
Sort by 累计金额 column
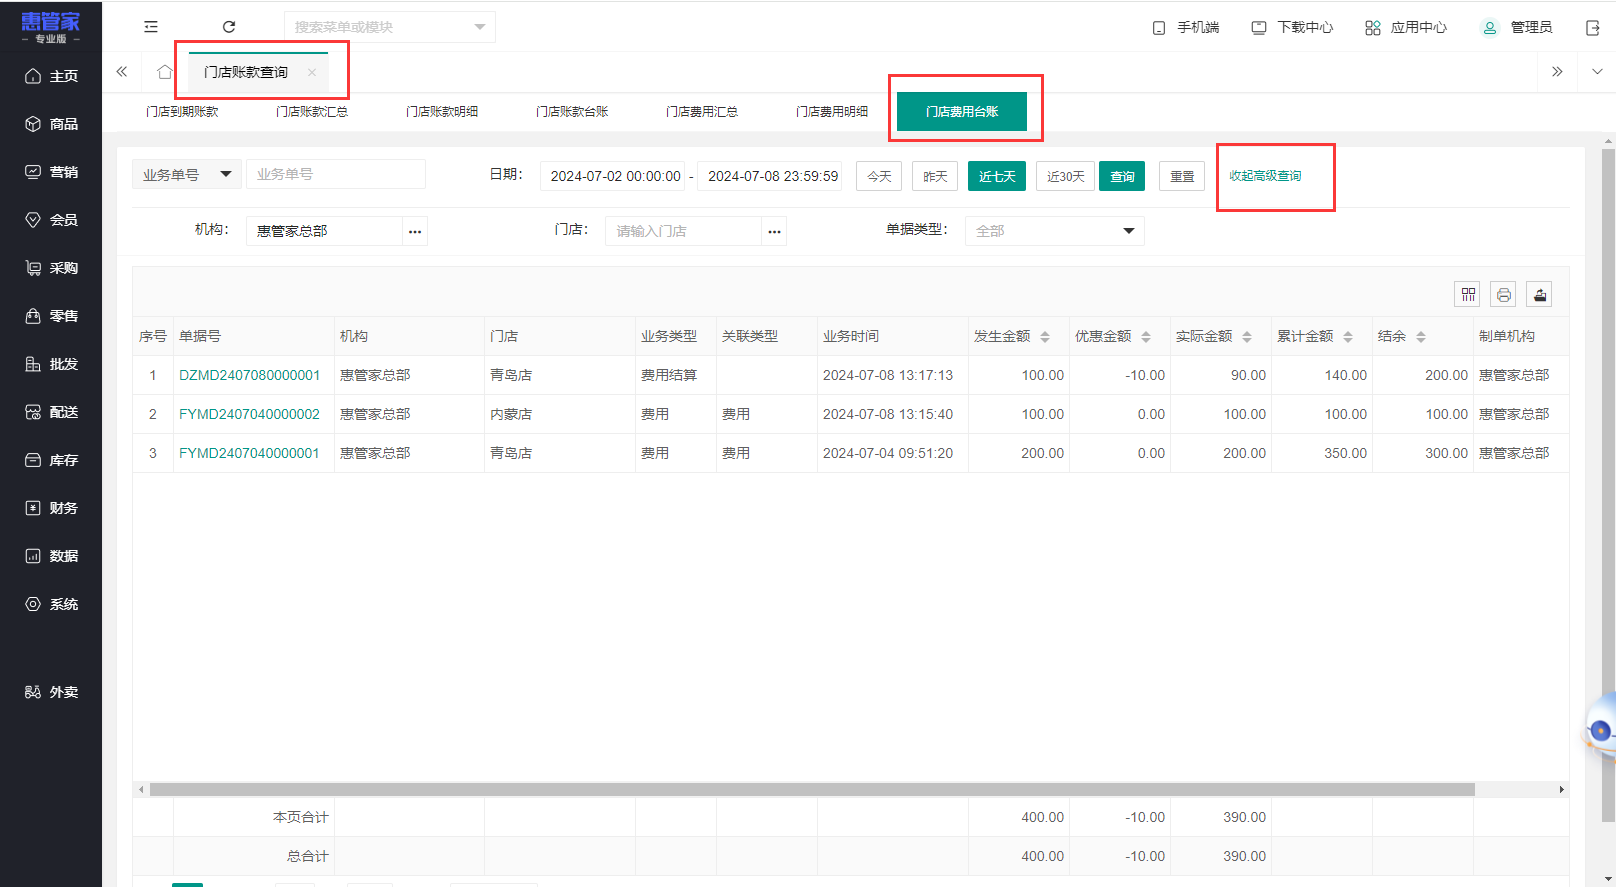click(1348, 337)
